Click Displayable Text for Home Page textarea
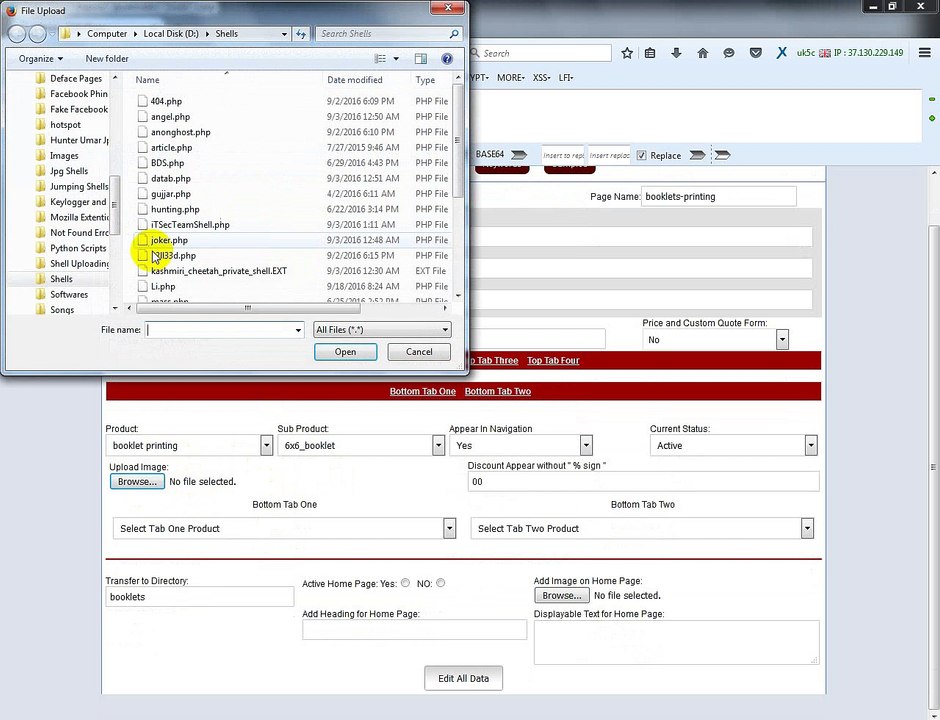The width and height of the screenshot is (940, 720). tap(676, 642)
